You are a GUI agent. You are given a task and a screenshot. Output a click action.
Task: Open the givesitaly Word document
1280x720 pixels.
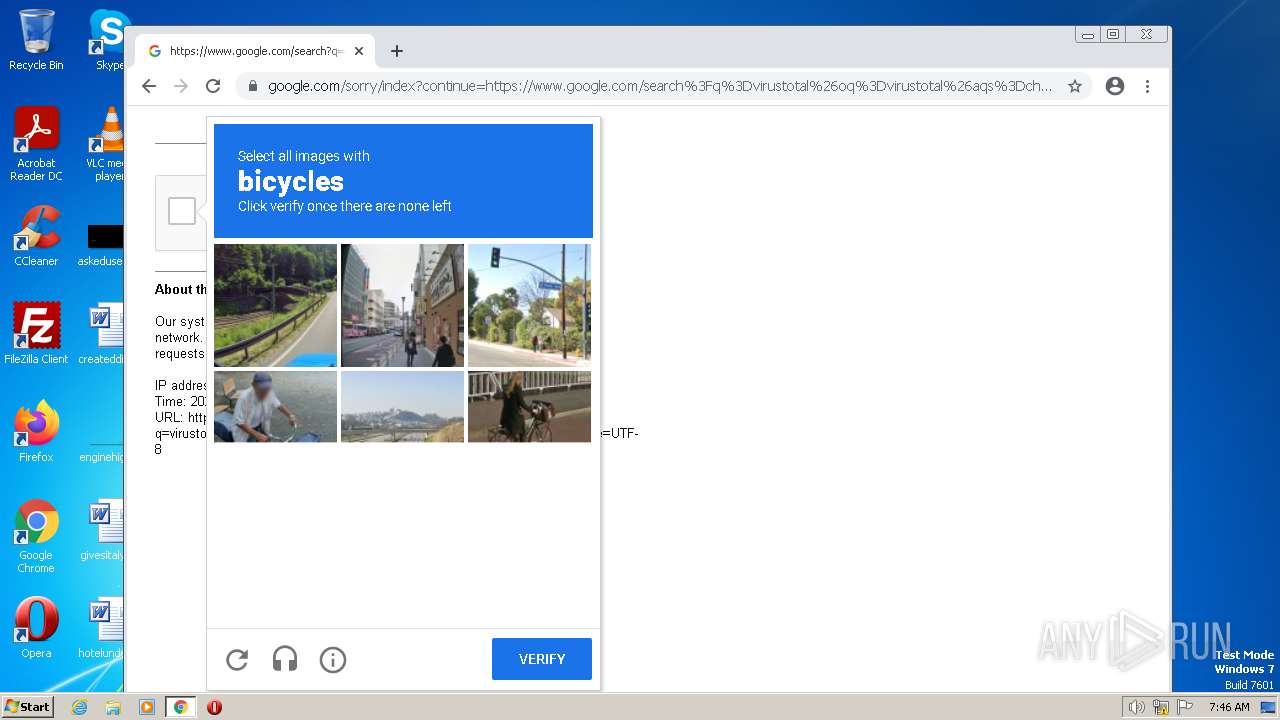(x=103, y=530)
